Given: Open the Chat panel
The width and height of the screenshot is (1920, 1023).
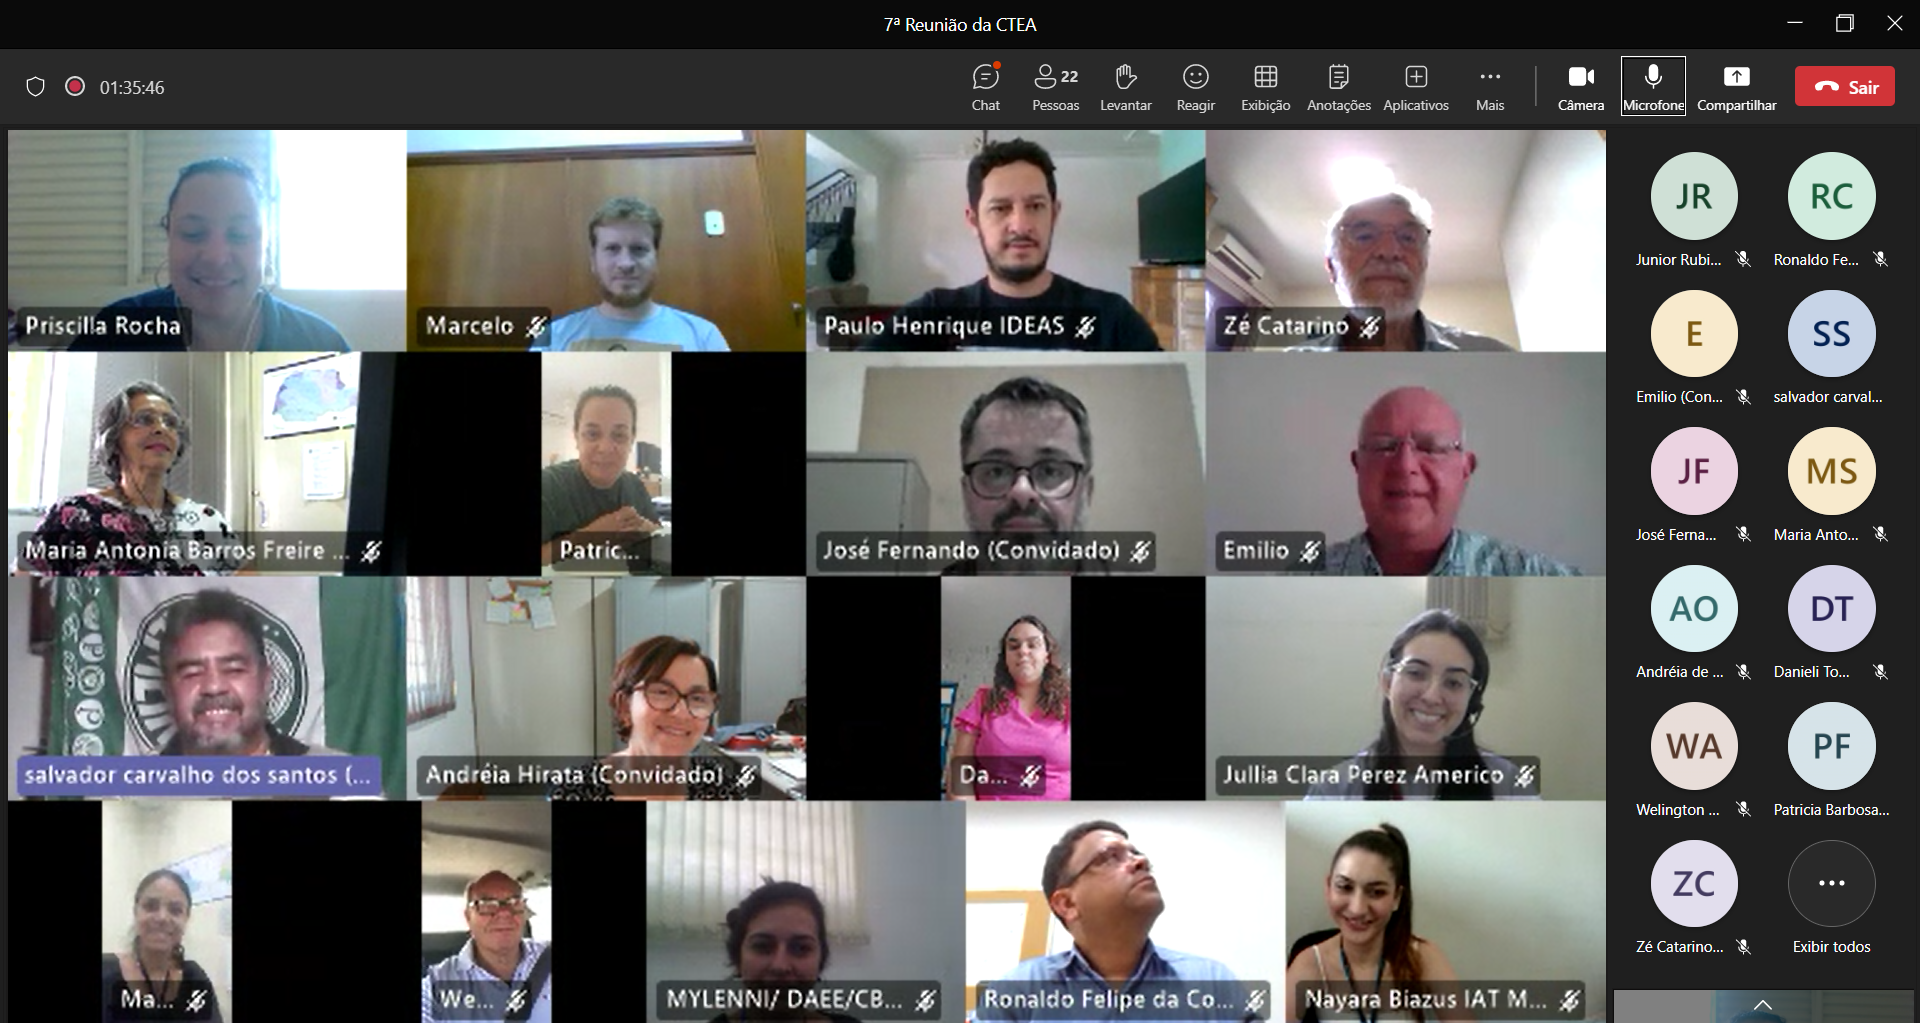Looking at the screenshot, I should click(x=986, y=87).
